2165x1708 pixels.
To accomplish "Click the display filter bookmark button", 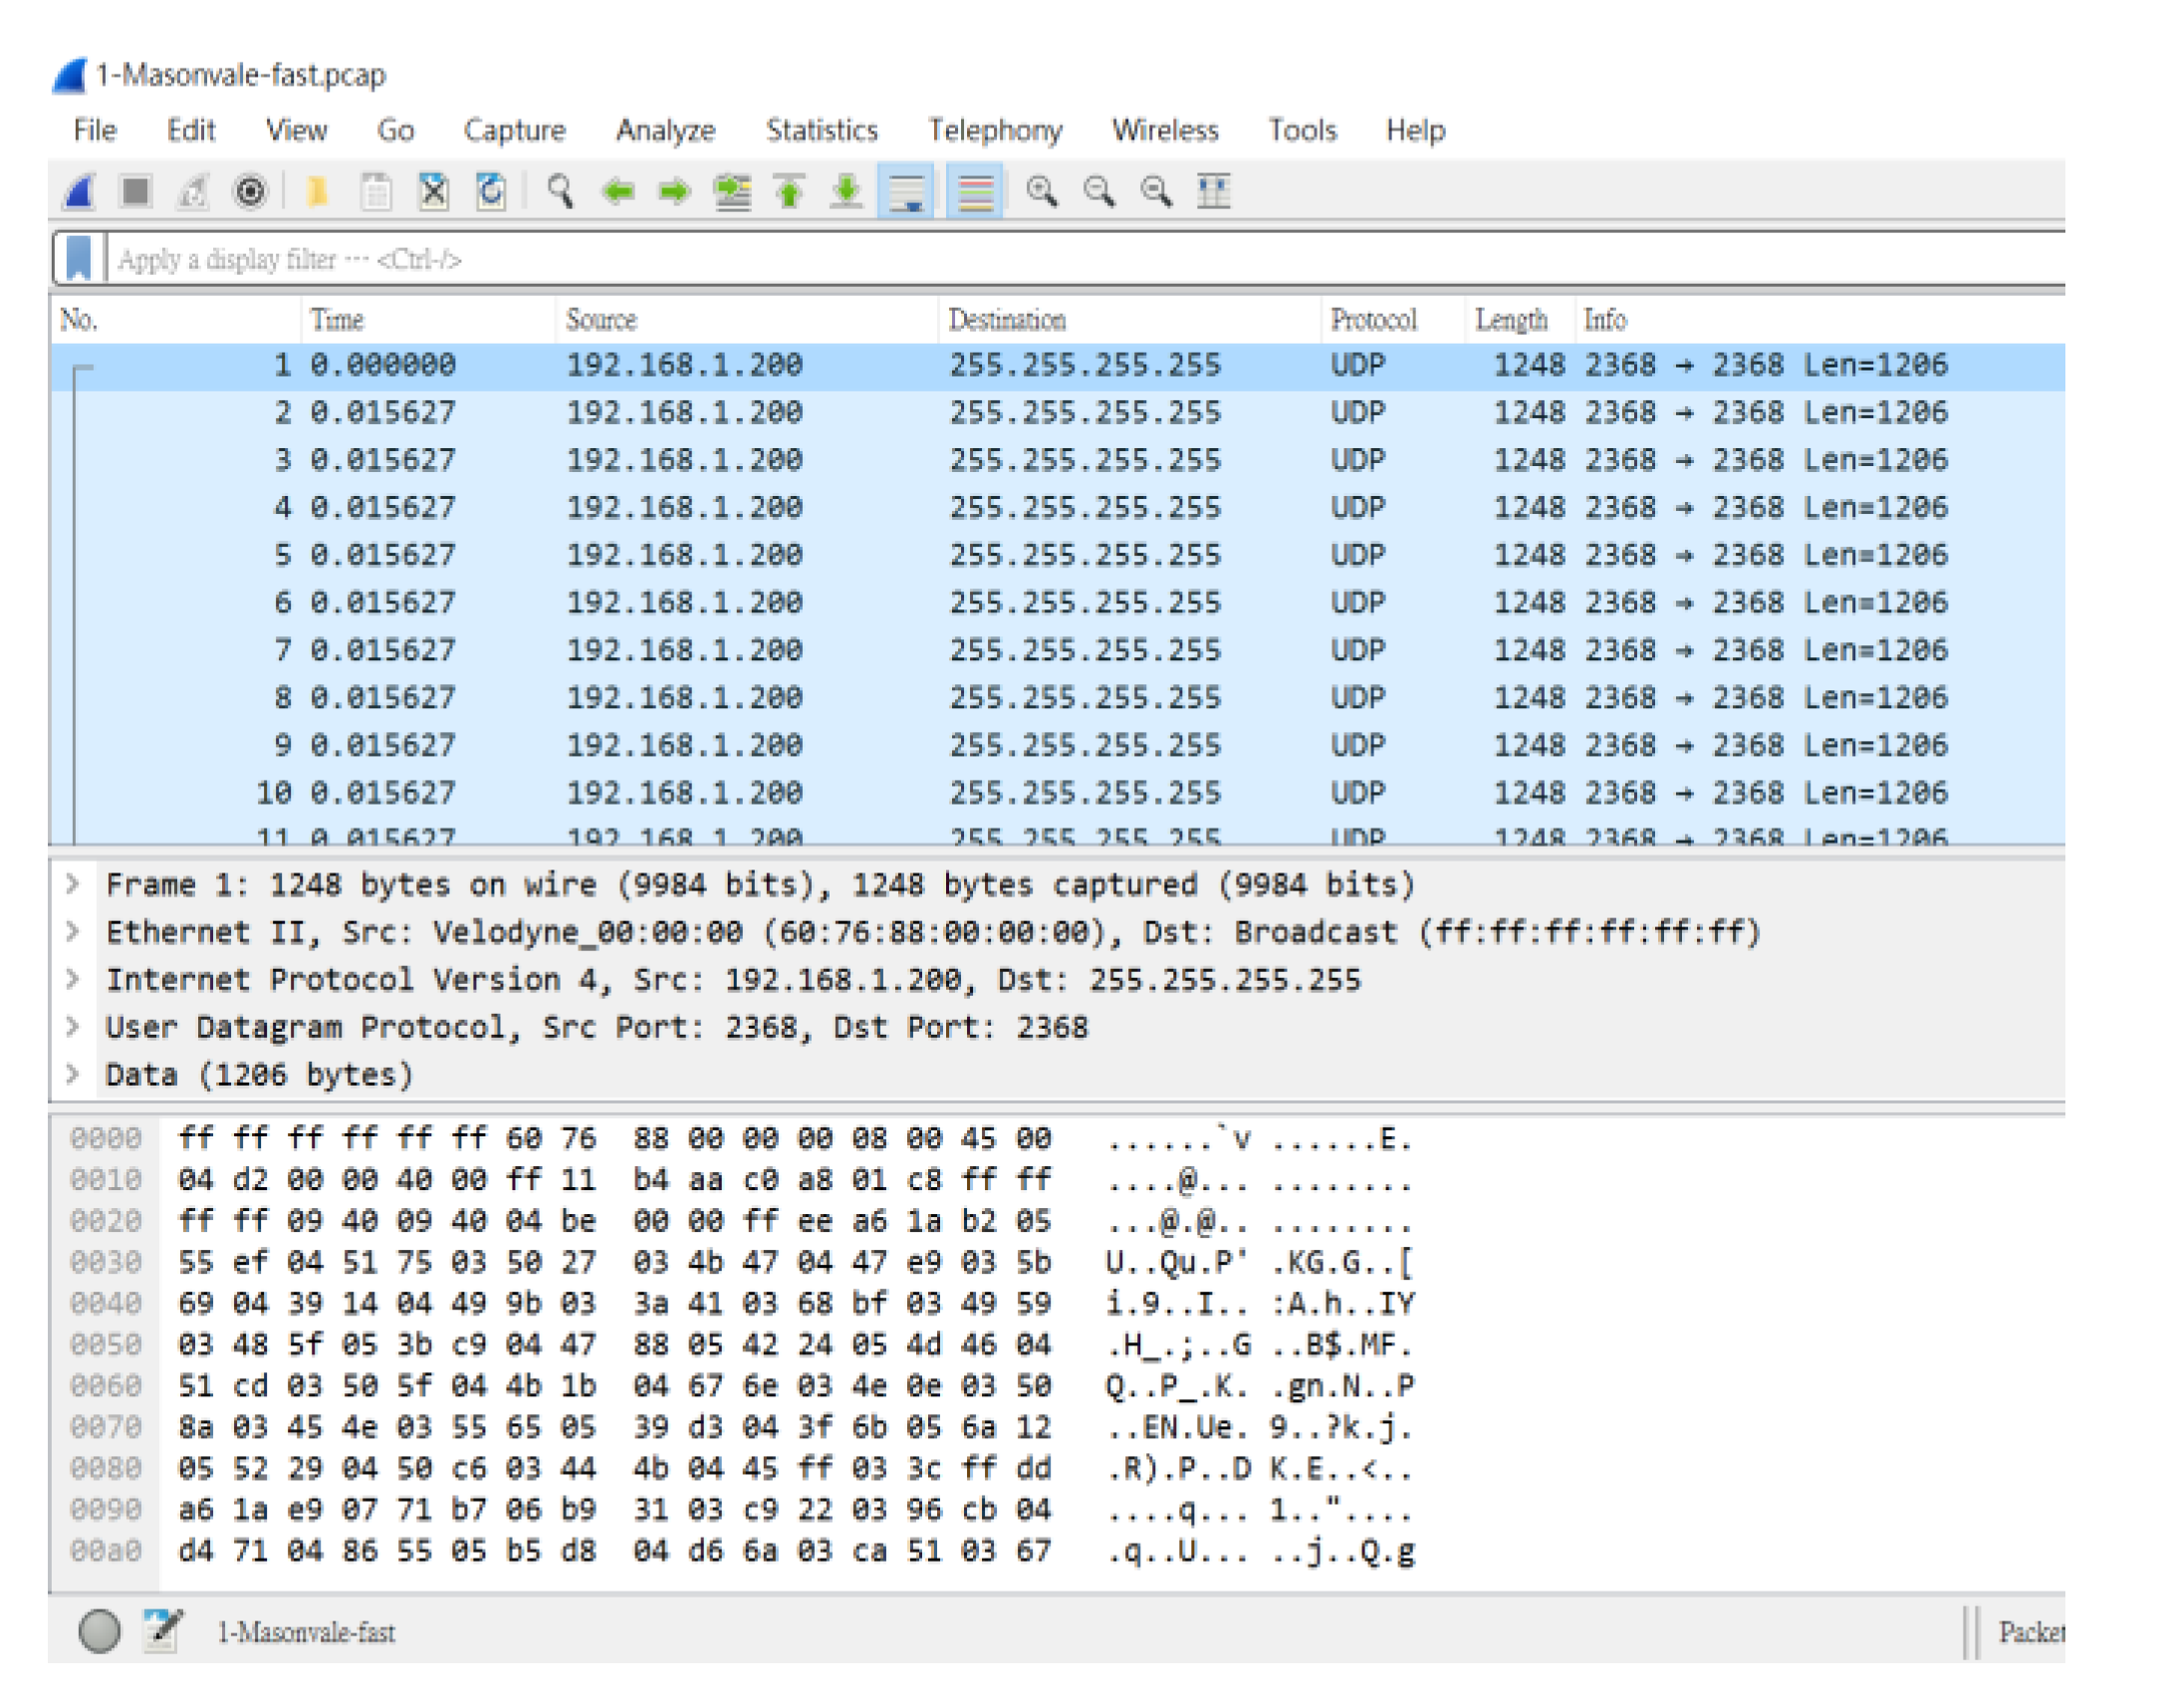I will click(x=79, y=259).
